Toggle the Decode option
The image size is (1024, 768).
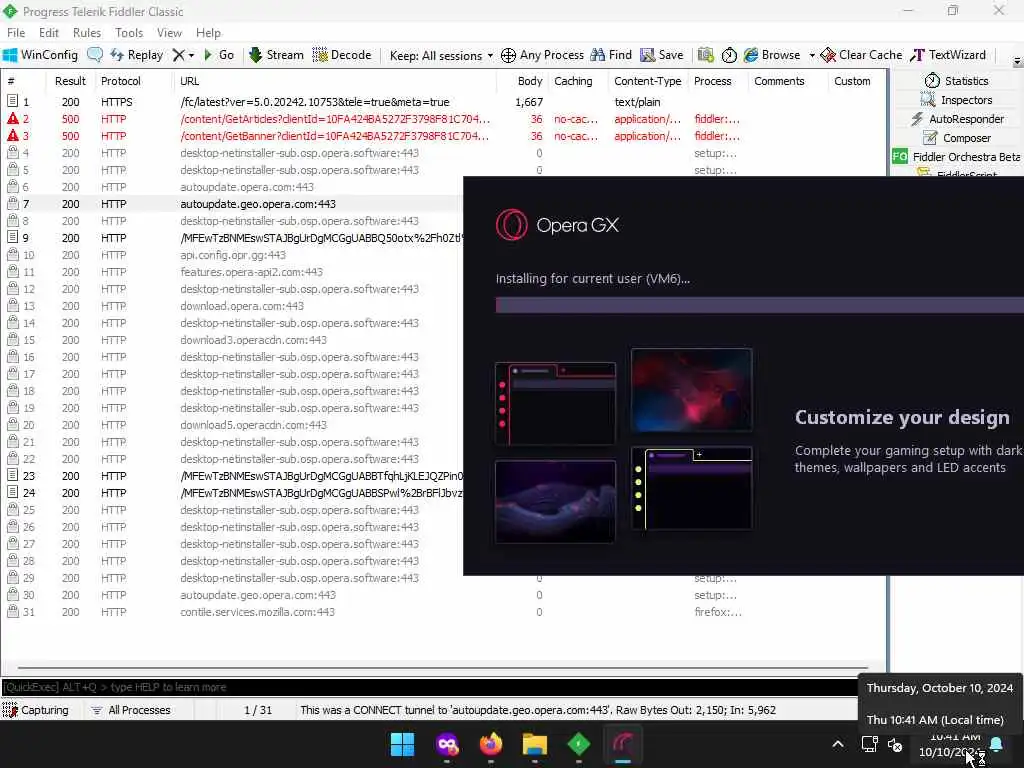(342, 55)
